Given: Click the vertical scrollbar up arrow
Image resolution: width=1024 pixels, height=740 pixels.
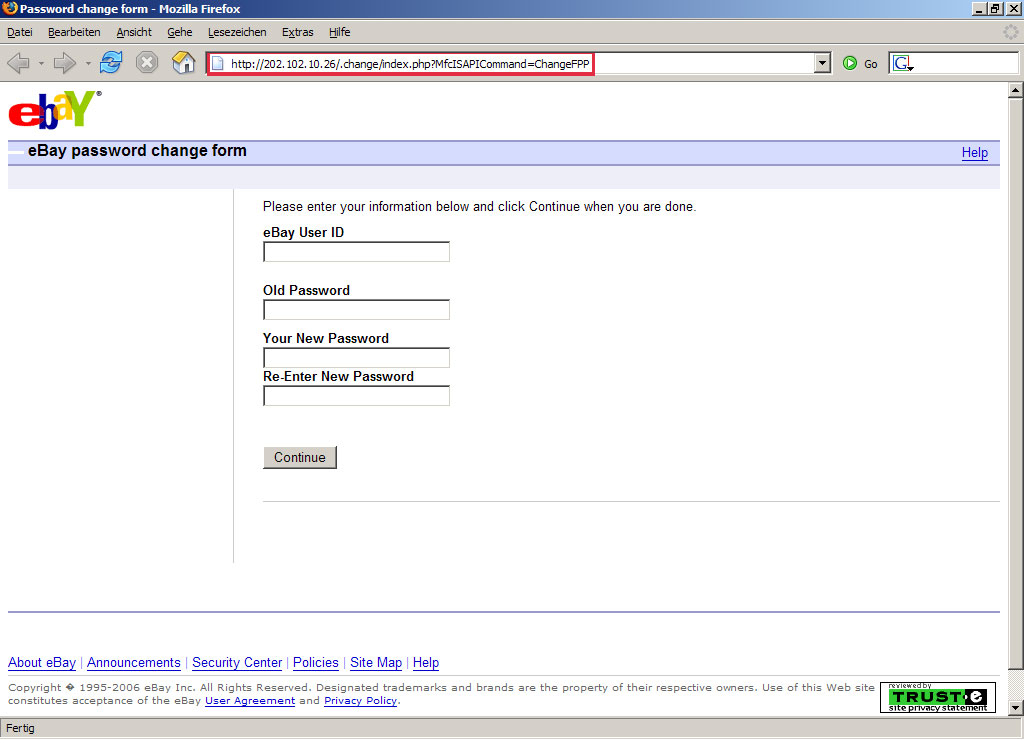Looking at the screenshot, I should click(1016, 90).
